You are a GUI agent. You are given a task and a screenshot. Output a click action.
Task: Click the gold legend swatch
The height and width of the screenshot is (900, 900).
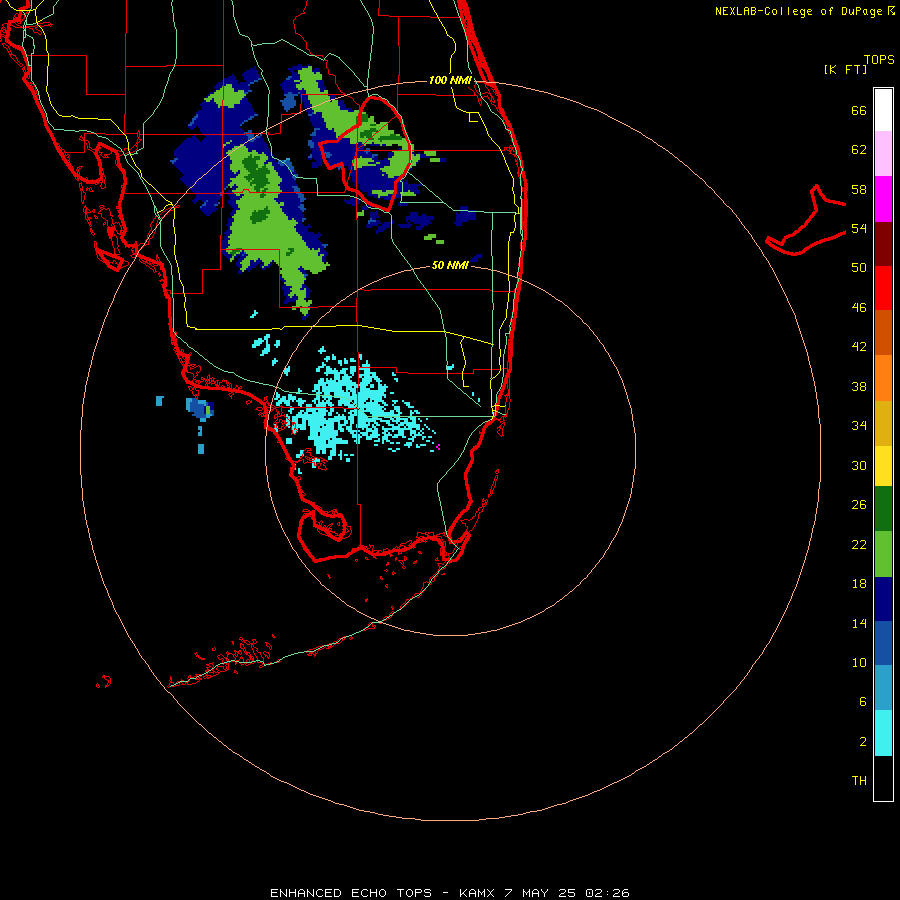pyautogui.click(x=883, y=423)
